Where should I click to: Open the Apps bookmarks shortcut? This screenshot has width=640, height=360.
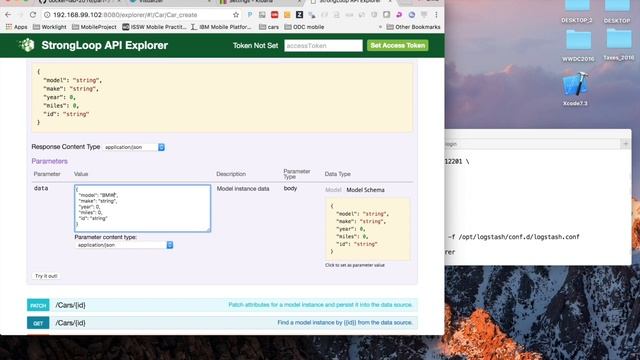click(x=17, y=27)
